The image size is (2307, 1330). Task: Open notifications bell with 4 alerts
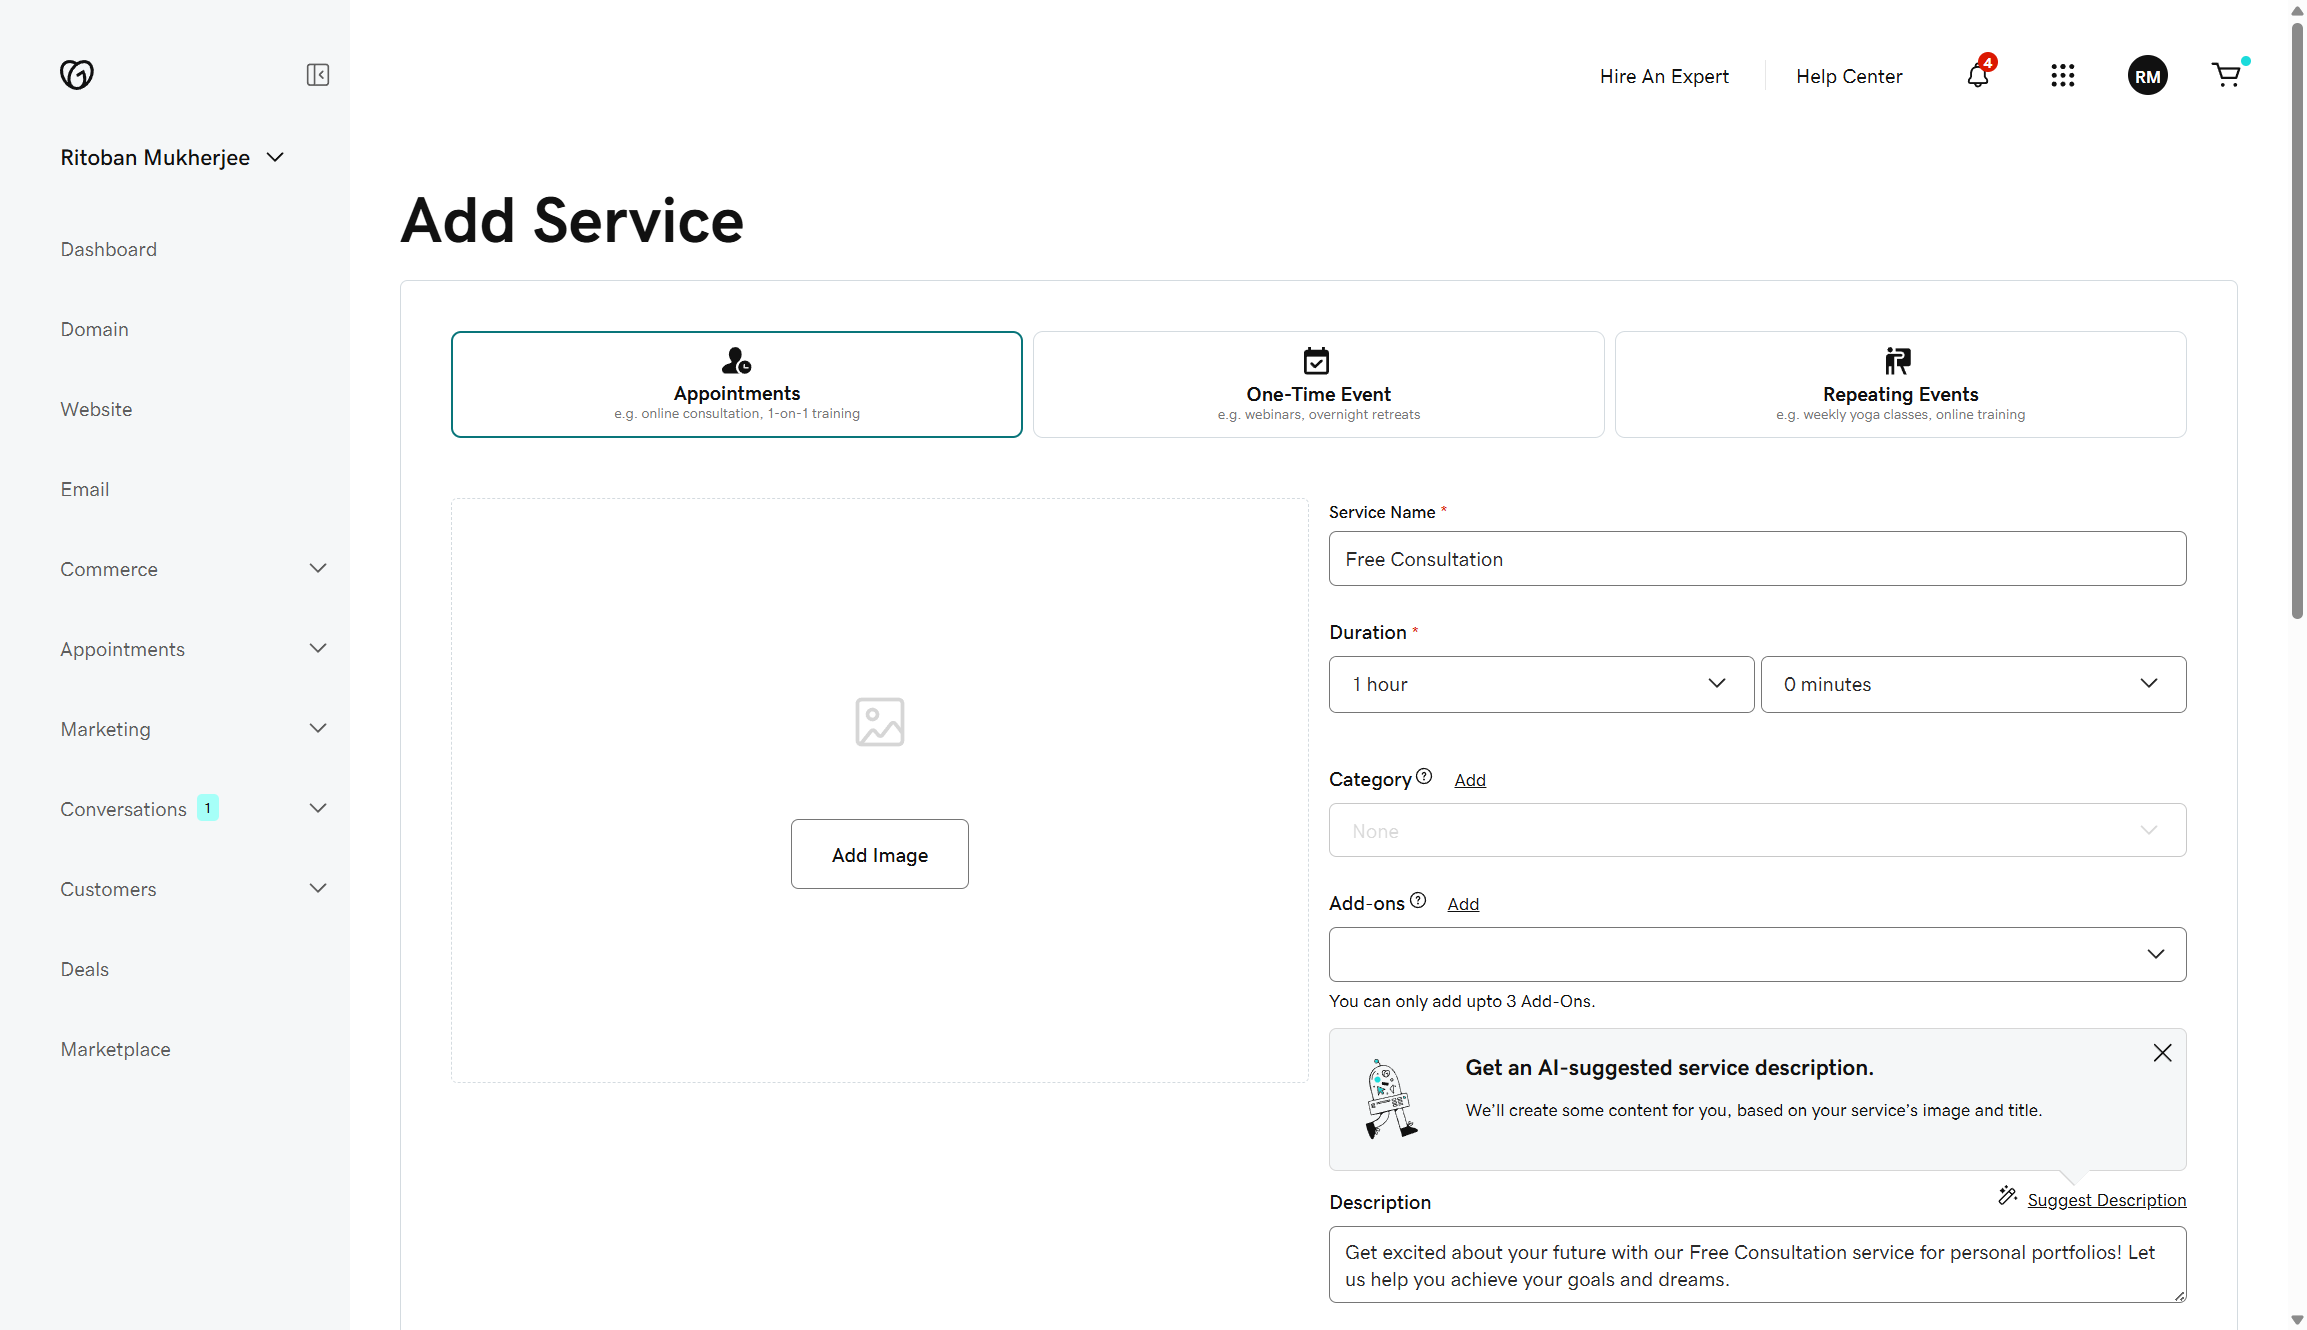pyautogui.click(x=1977, y=75)
